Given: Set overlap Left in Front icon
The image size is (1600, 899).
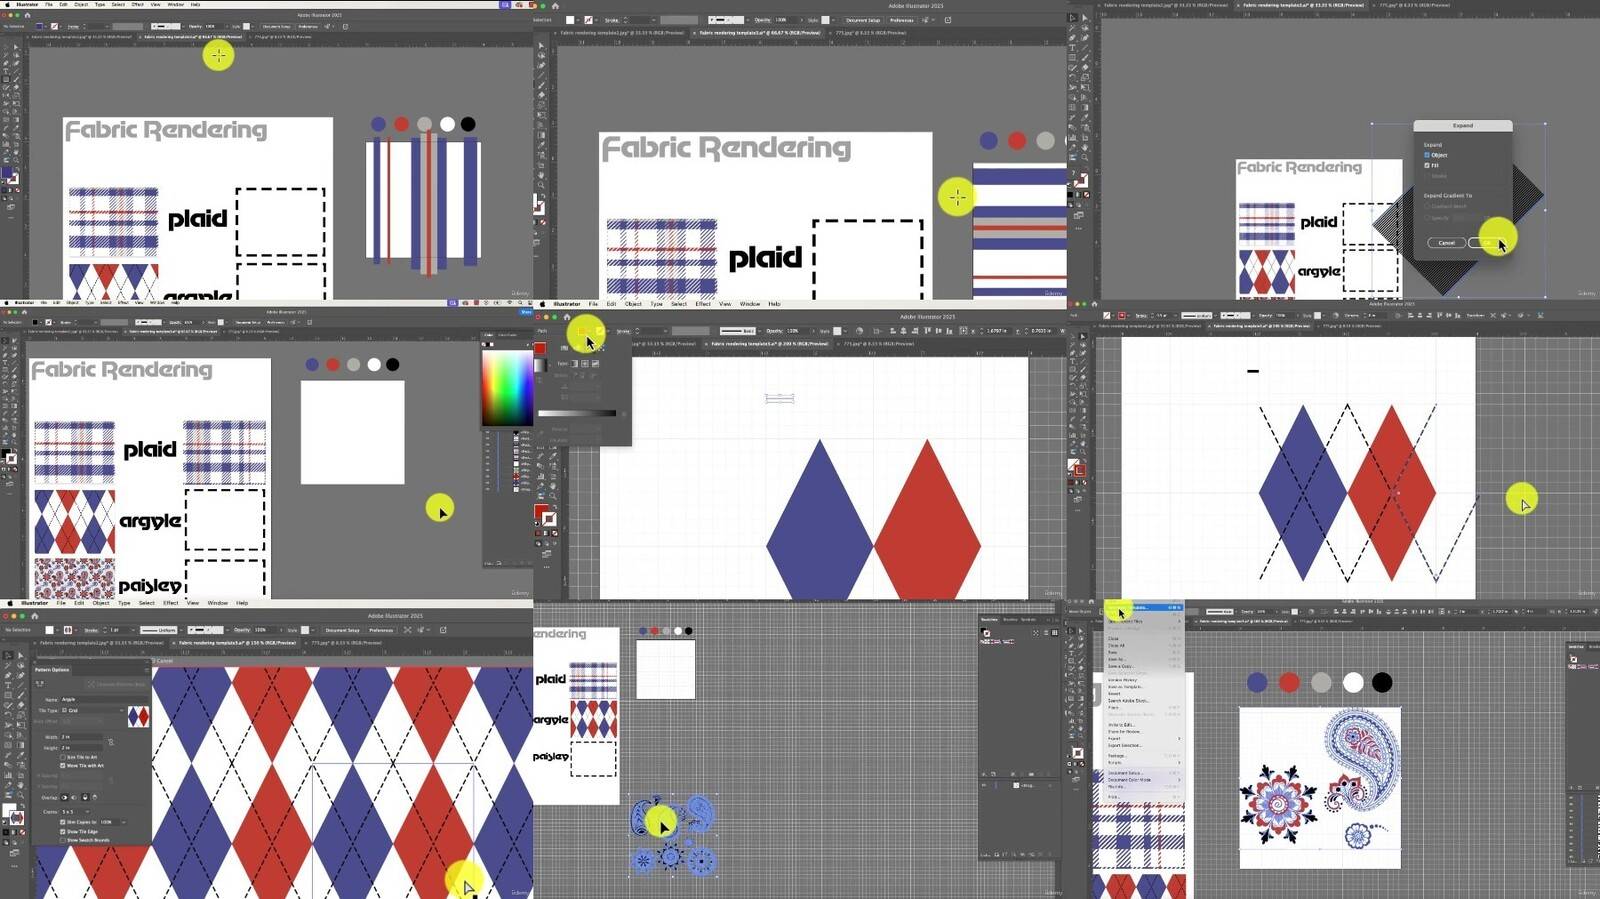Looking at the screenshot, I should [x=64, y=797].
